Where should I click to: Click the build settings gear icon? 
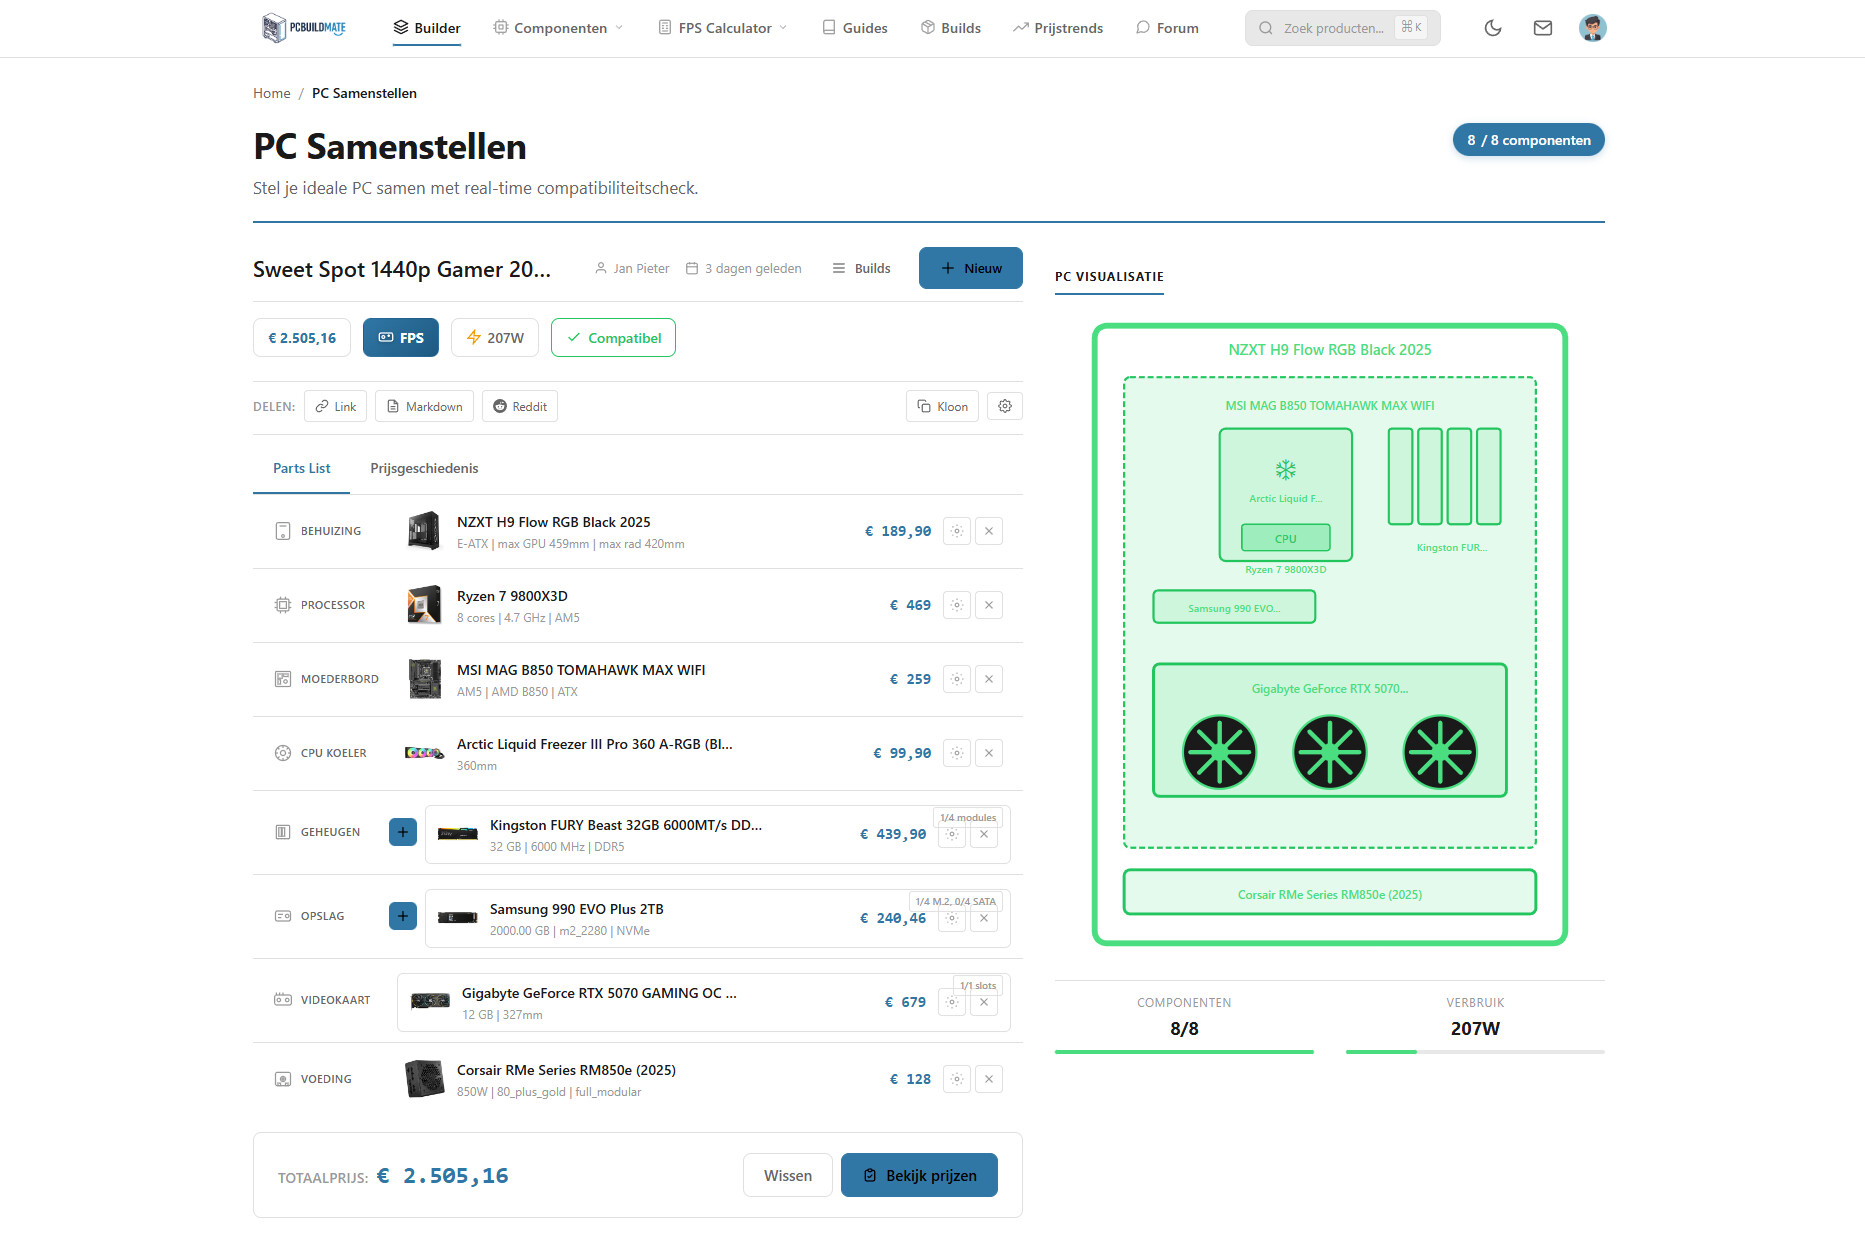tap(1005, 407)
